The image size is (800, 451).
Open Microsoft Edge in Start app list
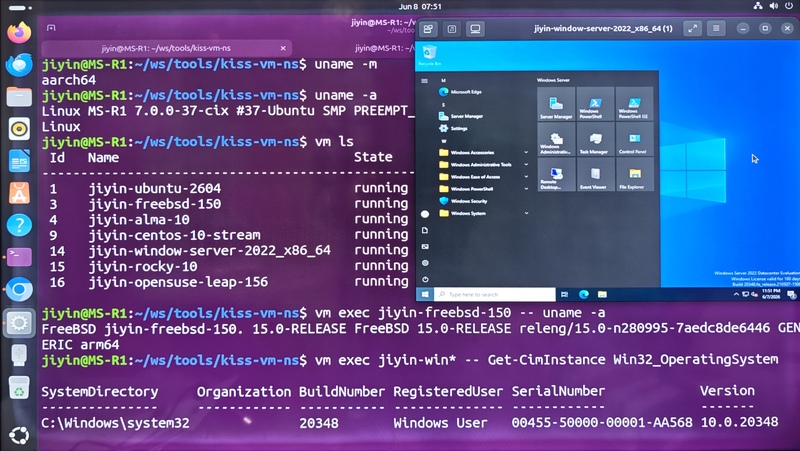coord(460,92)
